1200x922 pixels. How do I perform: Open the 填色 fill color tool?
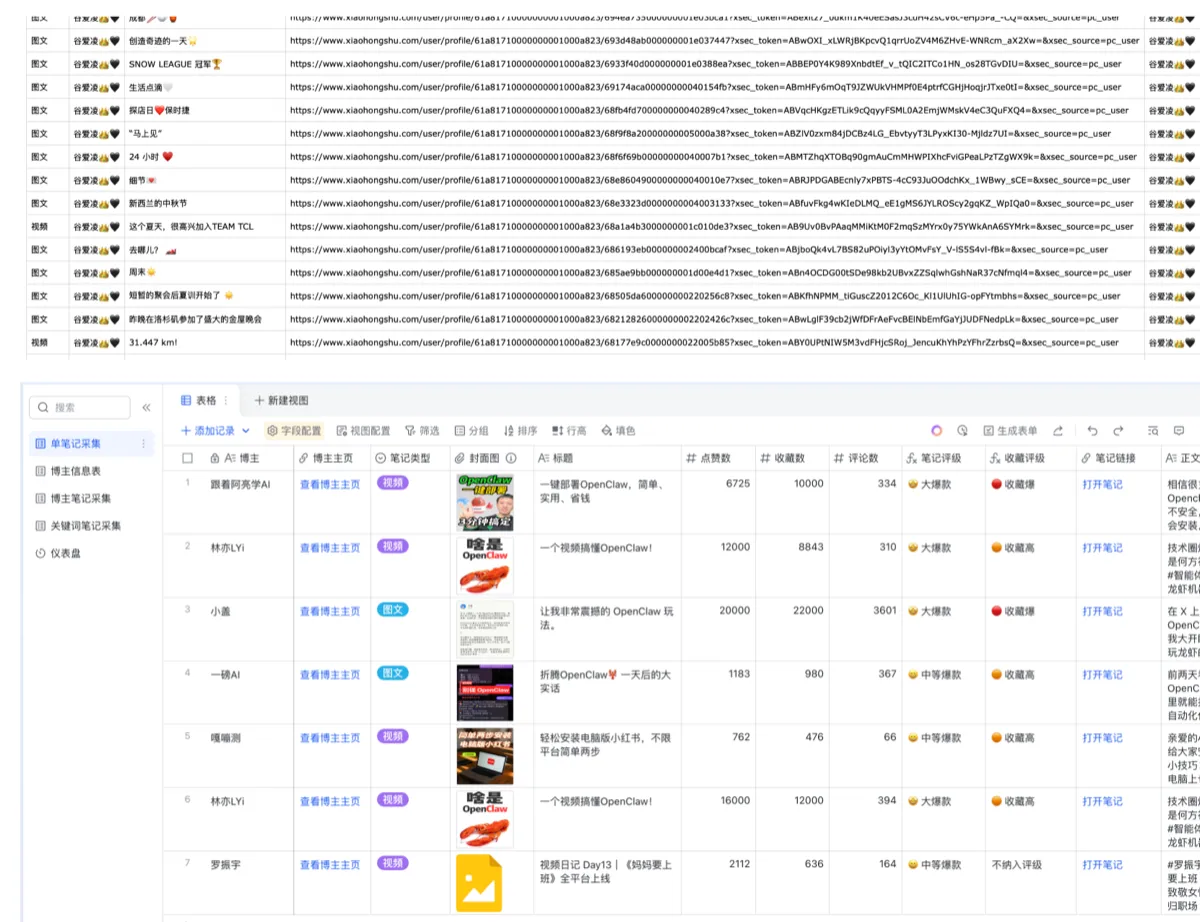[618, 431]
